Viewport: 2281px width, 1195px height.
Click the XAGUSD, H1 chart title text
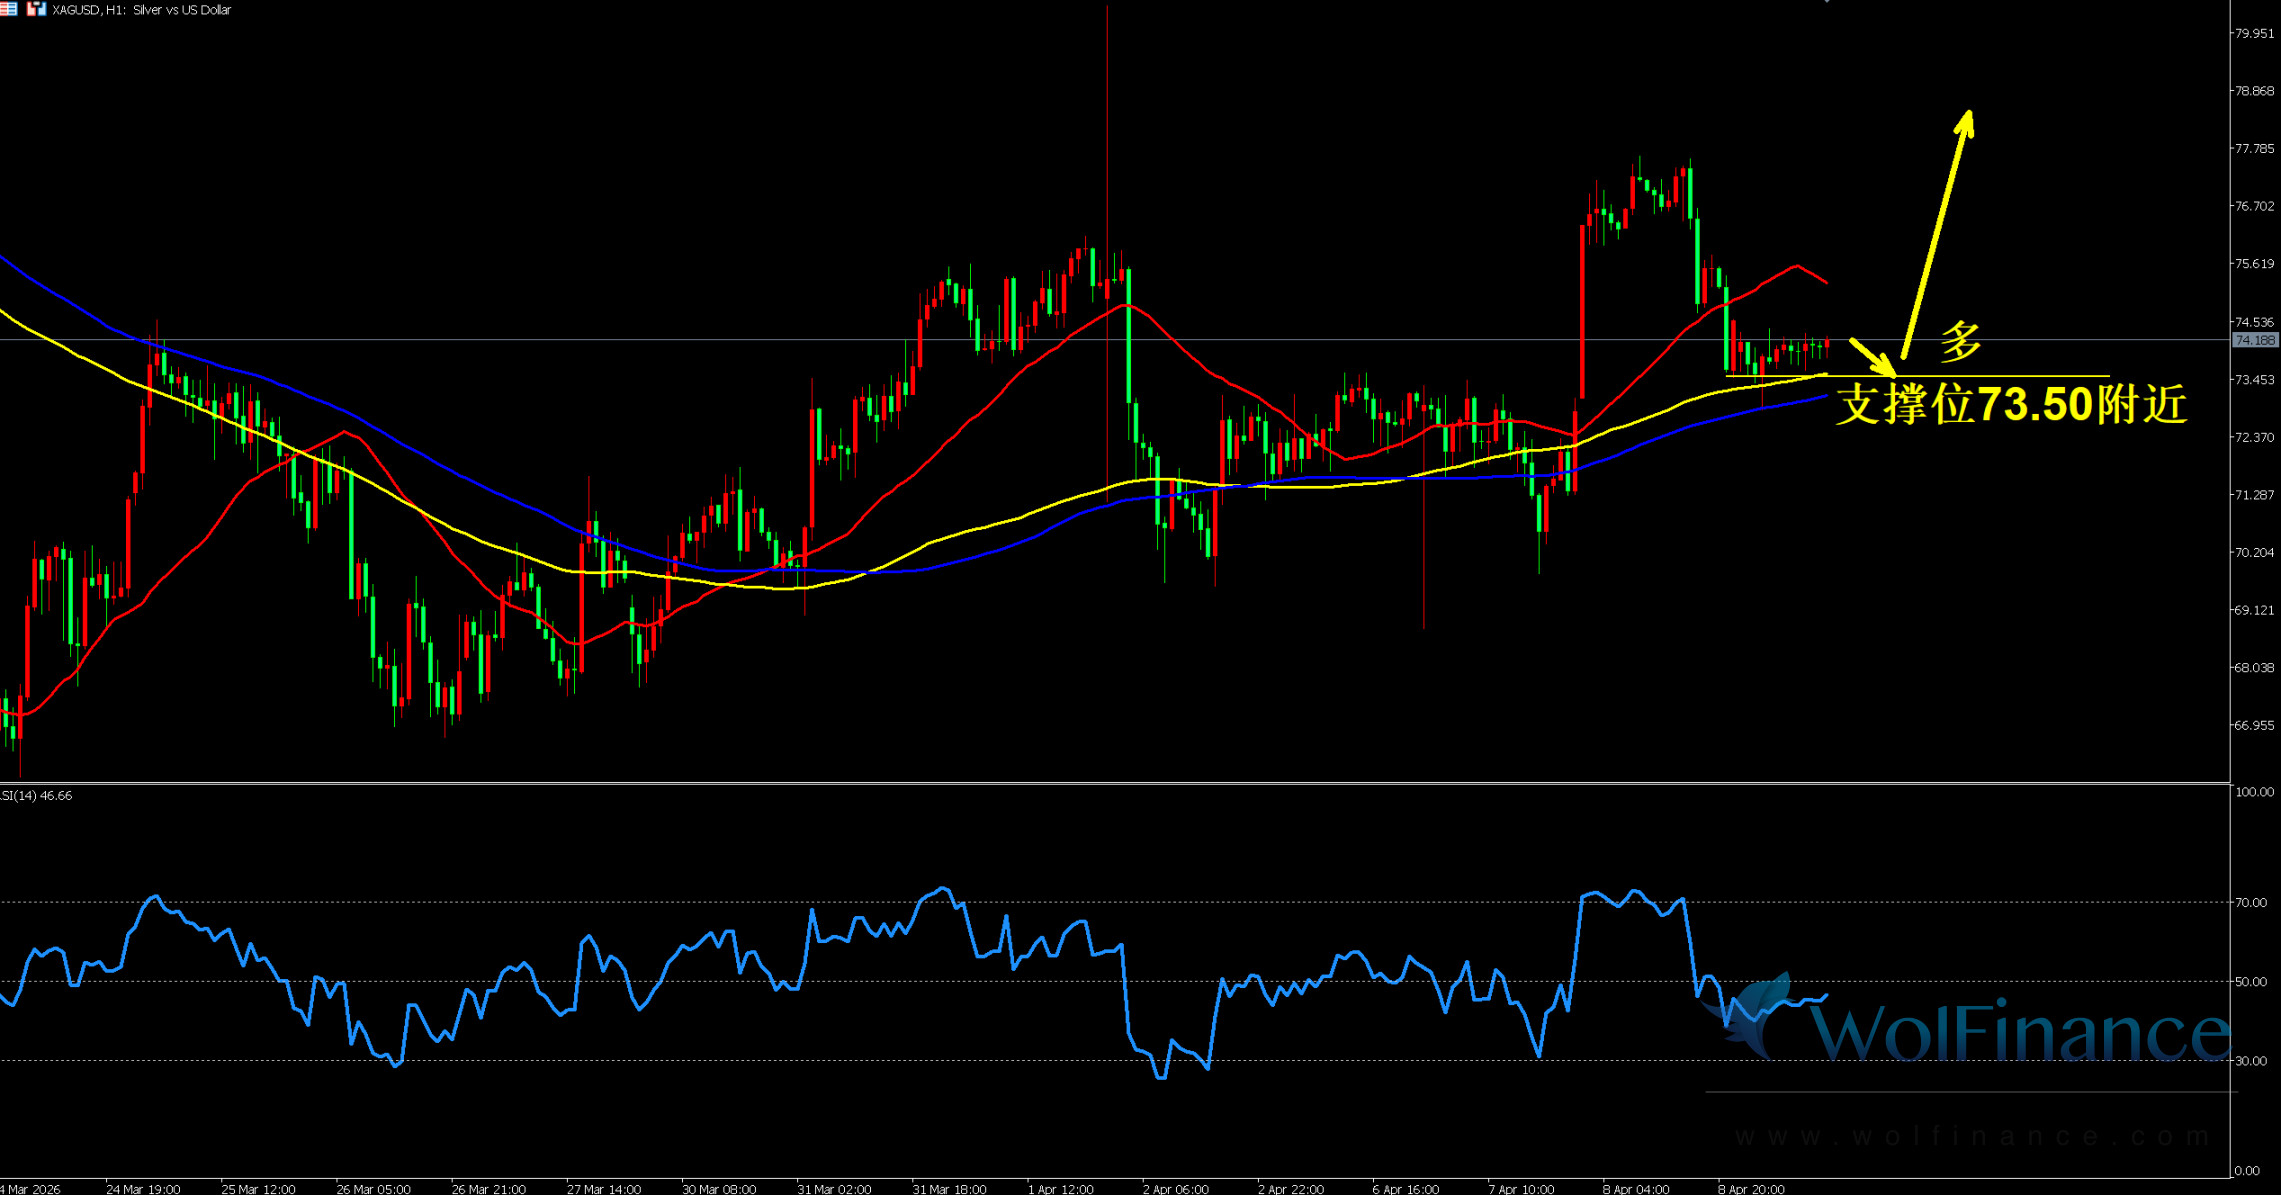pyautogui.click(x=141, y=10)
